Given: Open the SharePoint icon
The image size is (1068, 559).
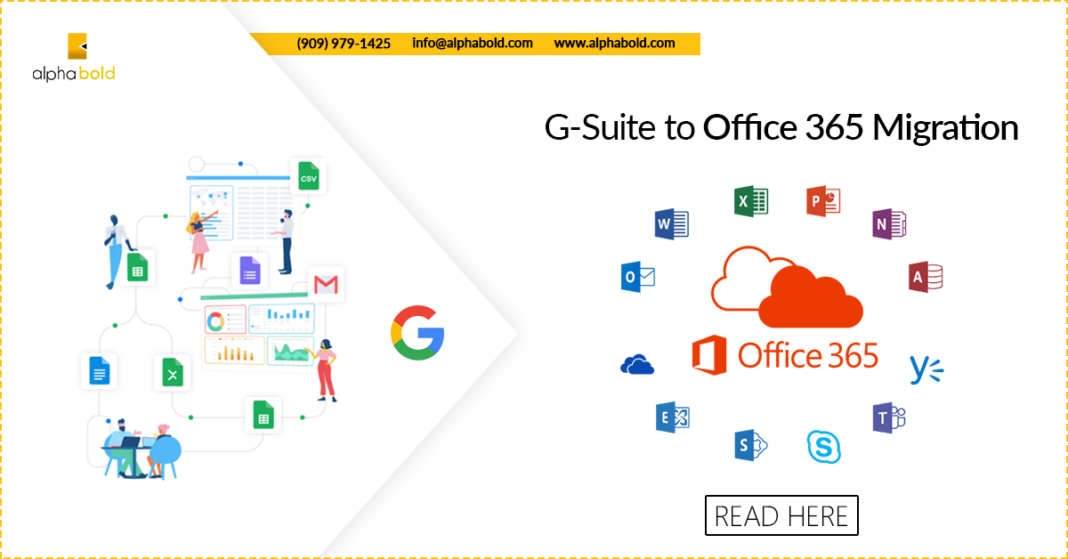Looking at the screenshot, I should (x=750, y=445).
